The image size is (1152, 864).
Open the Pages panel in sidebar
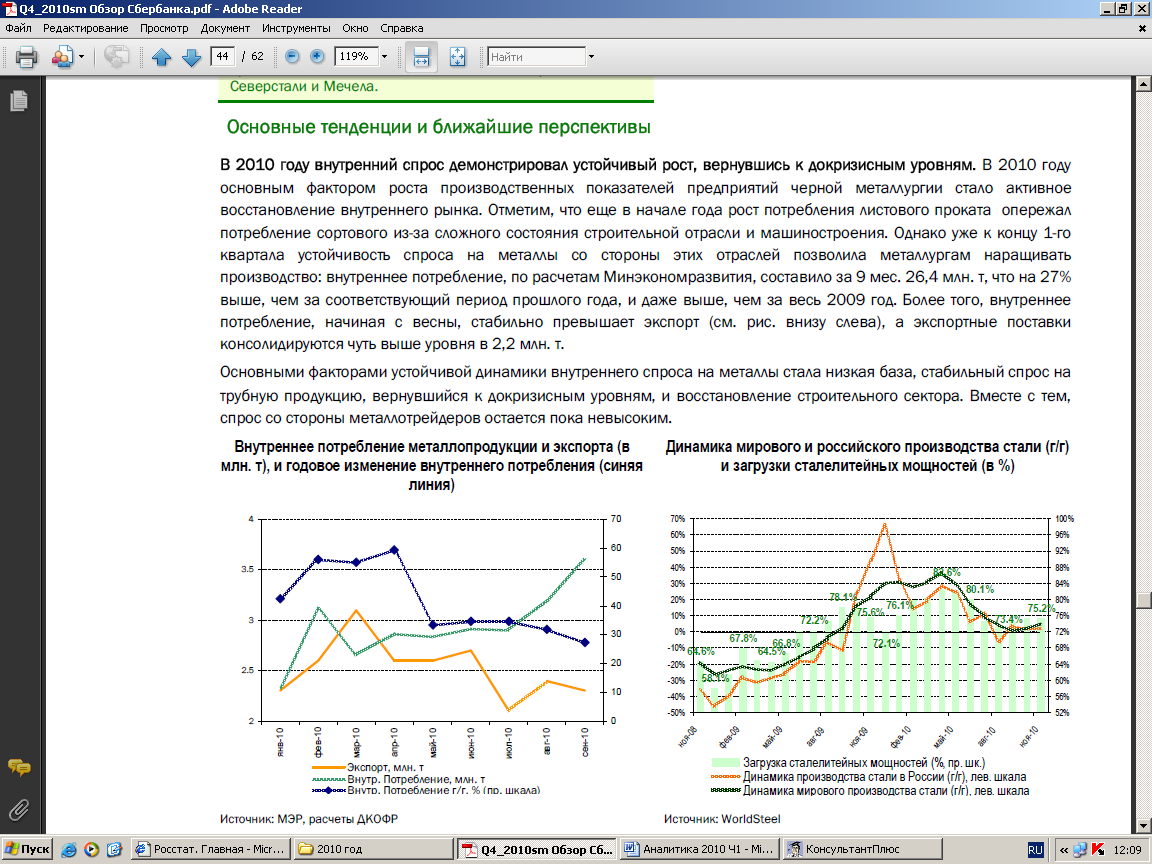point(19,101)
